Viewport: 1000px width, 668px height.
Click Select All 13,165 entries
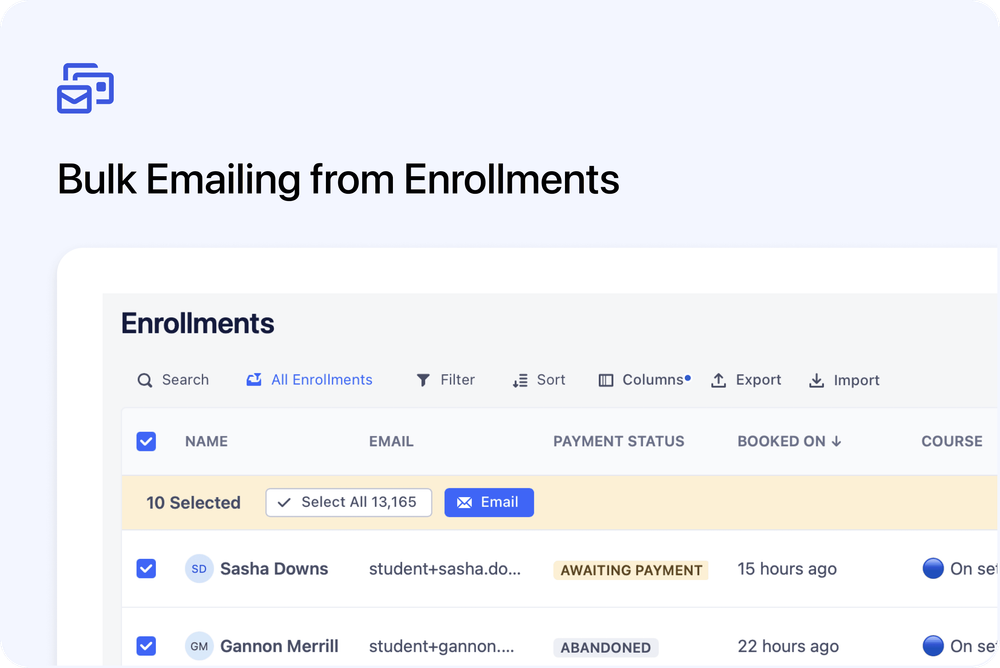click(348, 502)
